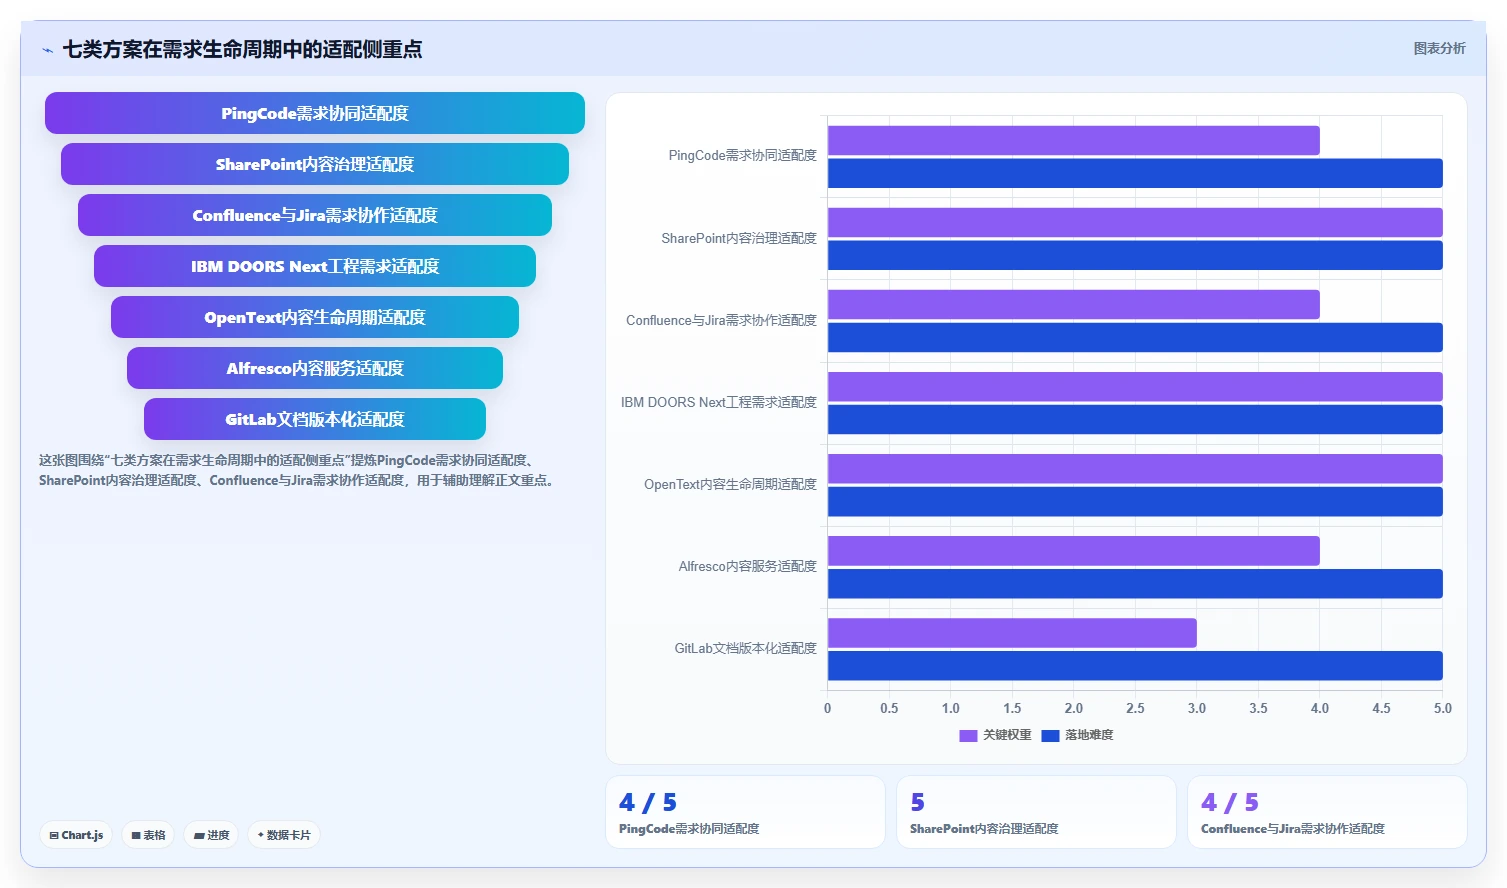Select the OpenText内容生命周期适配度 funnel bar
The image size is (1507, 888).
[315, 317]
